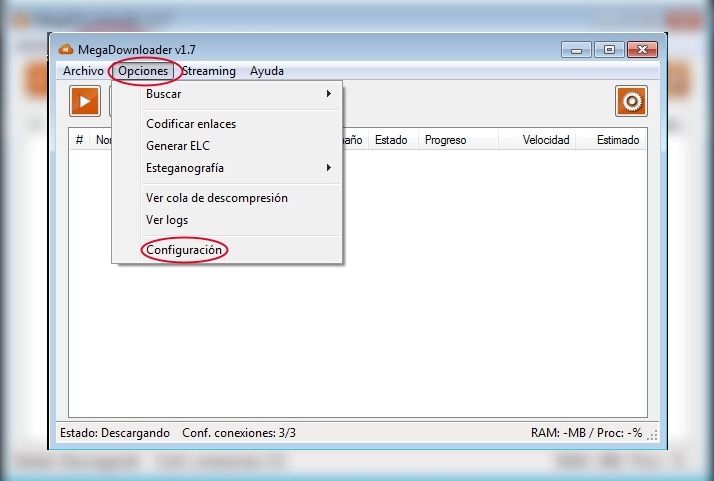Close the MegaDownloader window

[642, 49]
